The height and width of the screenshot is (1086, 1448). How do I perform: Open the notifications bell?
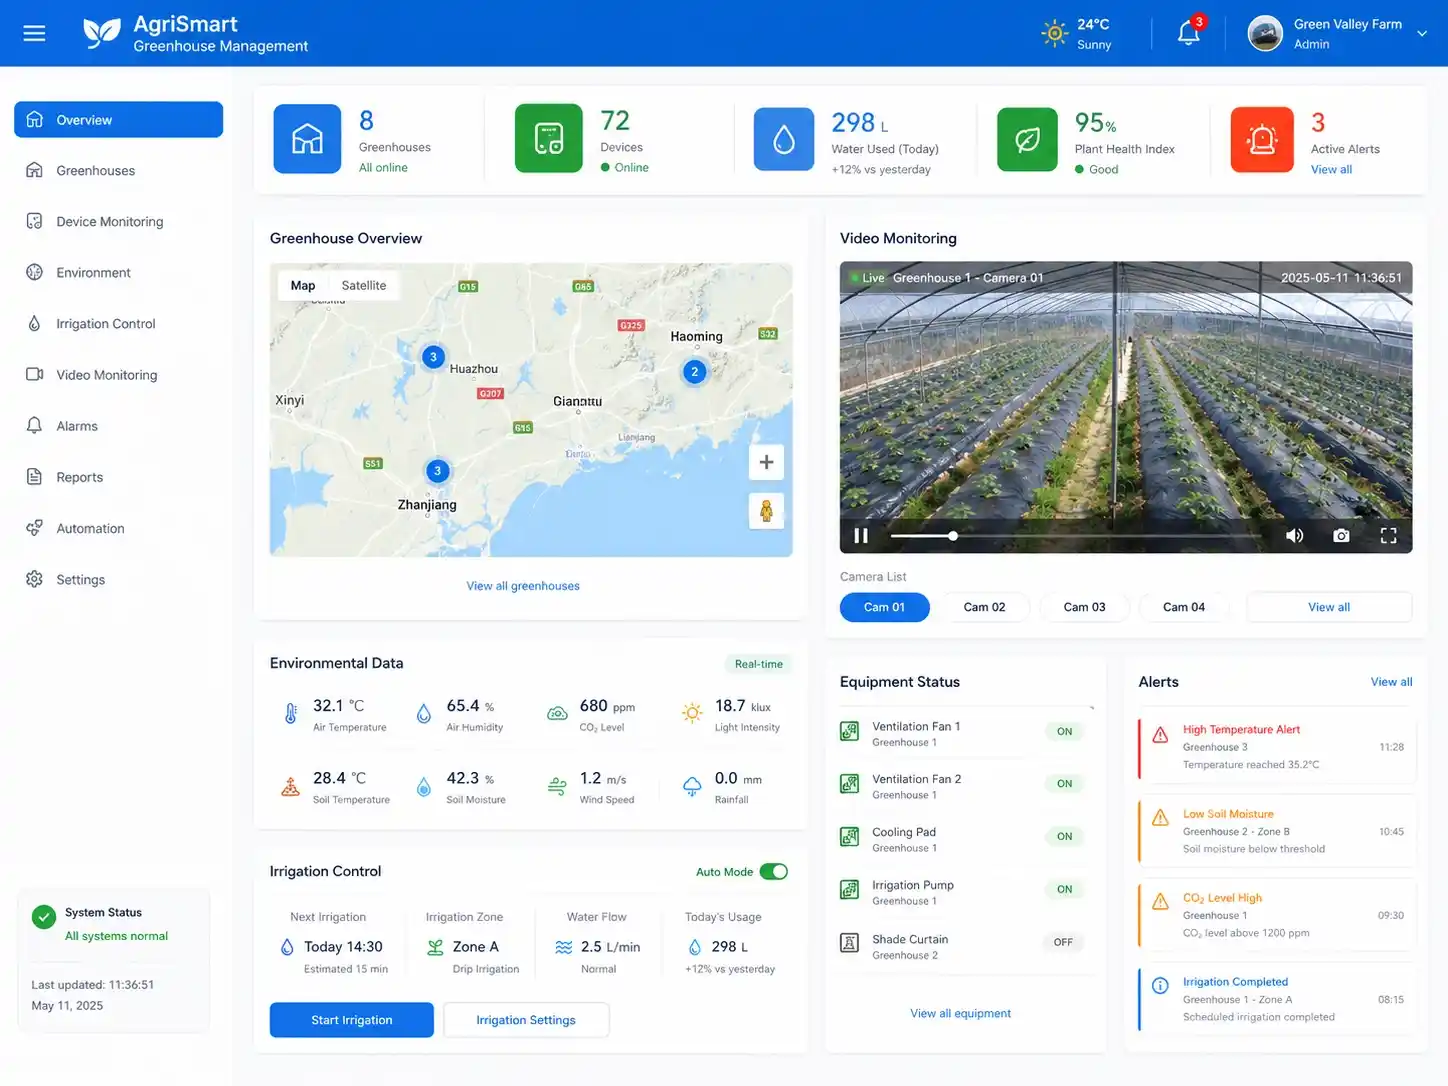[1188, 33]
